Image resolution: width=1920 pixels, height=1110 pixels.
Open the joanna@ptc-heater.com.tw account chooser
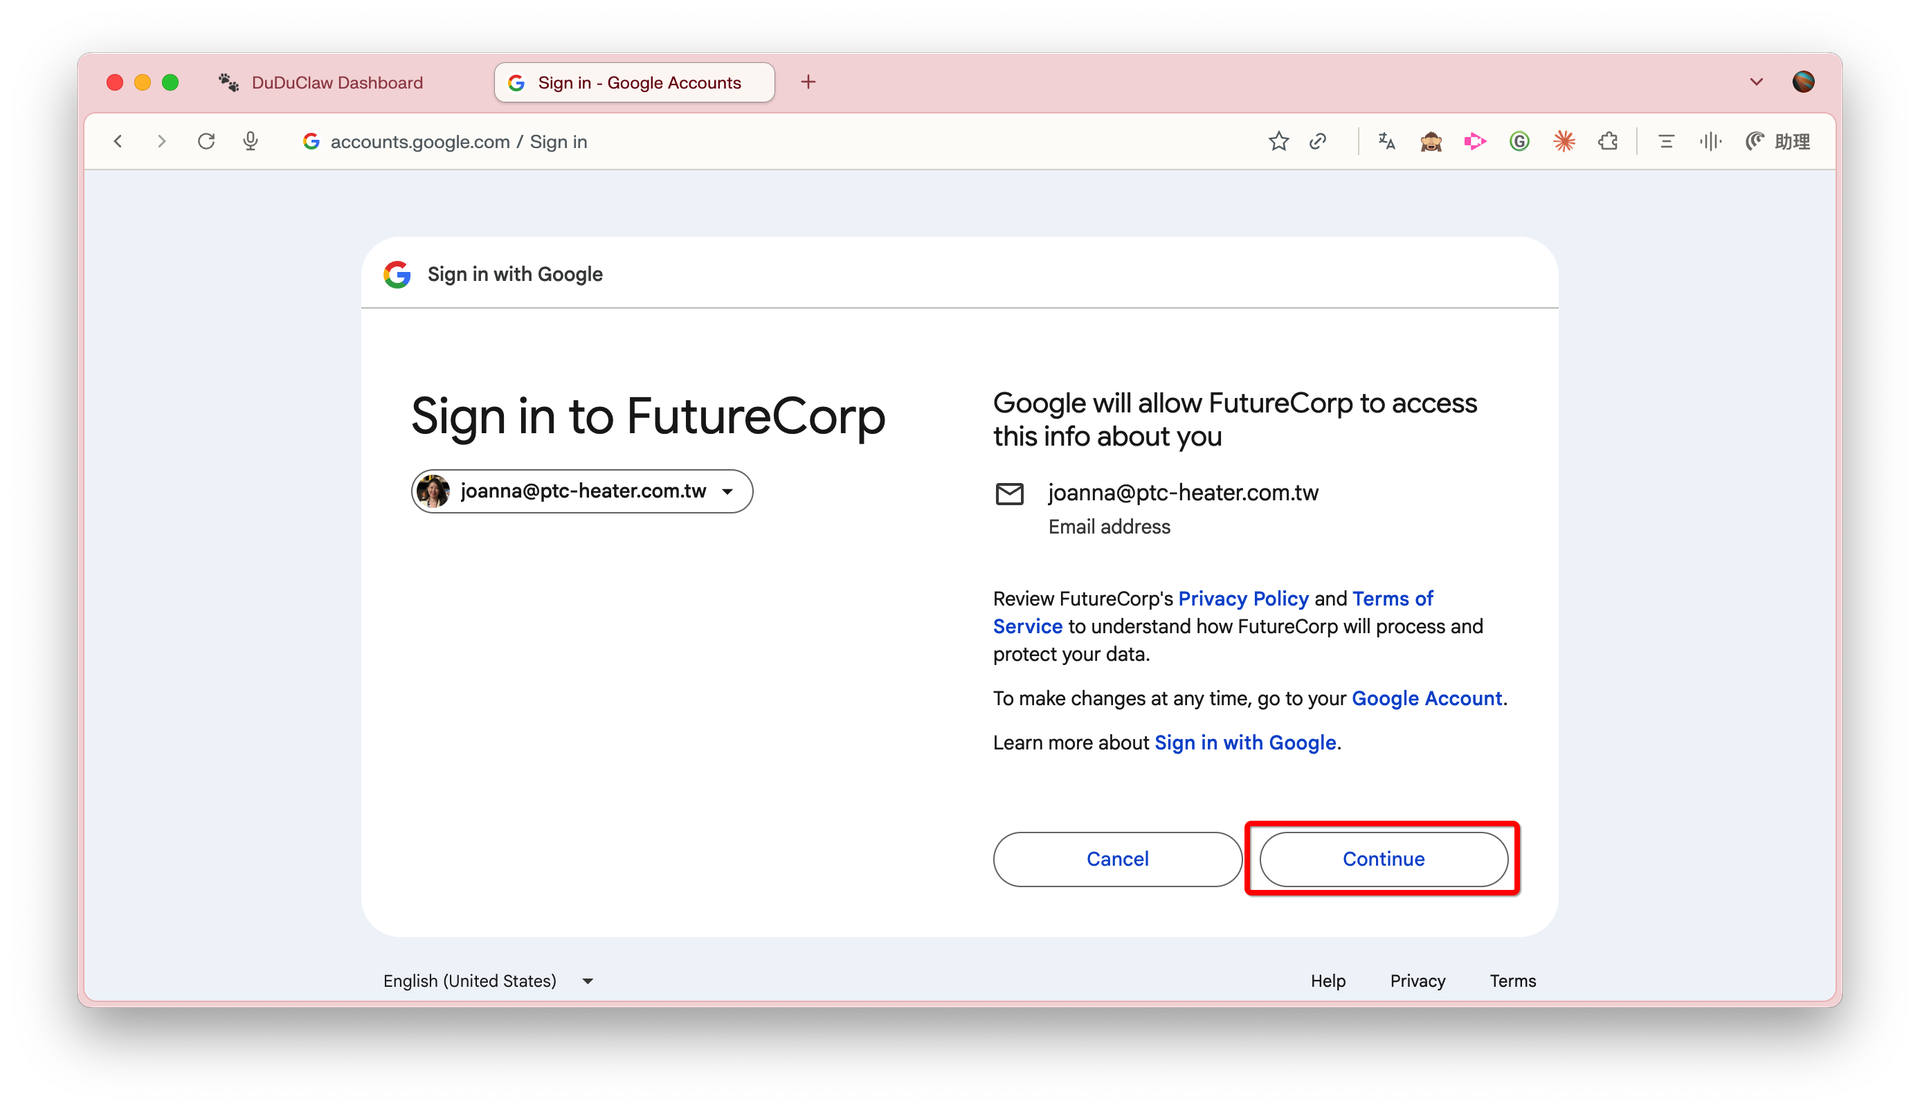pyautogui.click(x=582, y=491)
